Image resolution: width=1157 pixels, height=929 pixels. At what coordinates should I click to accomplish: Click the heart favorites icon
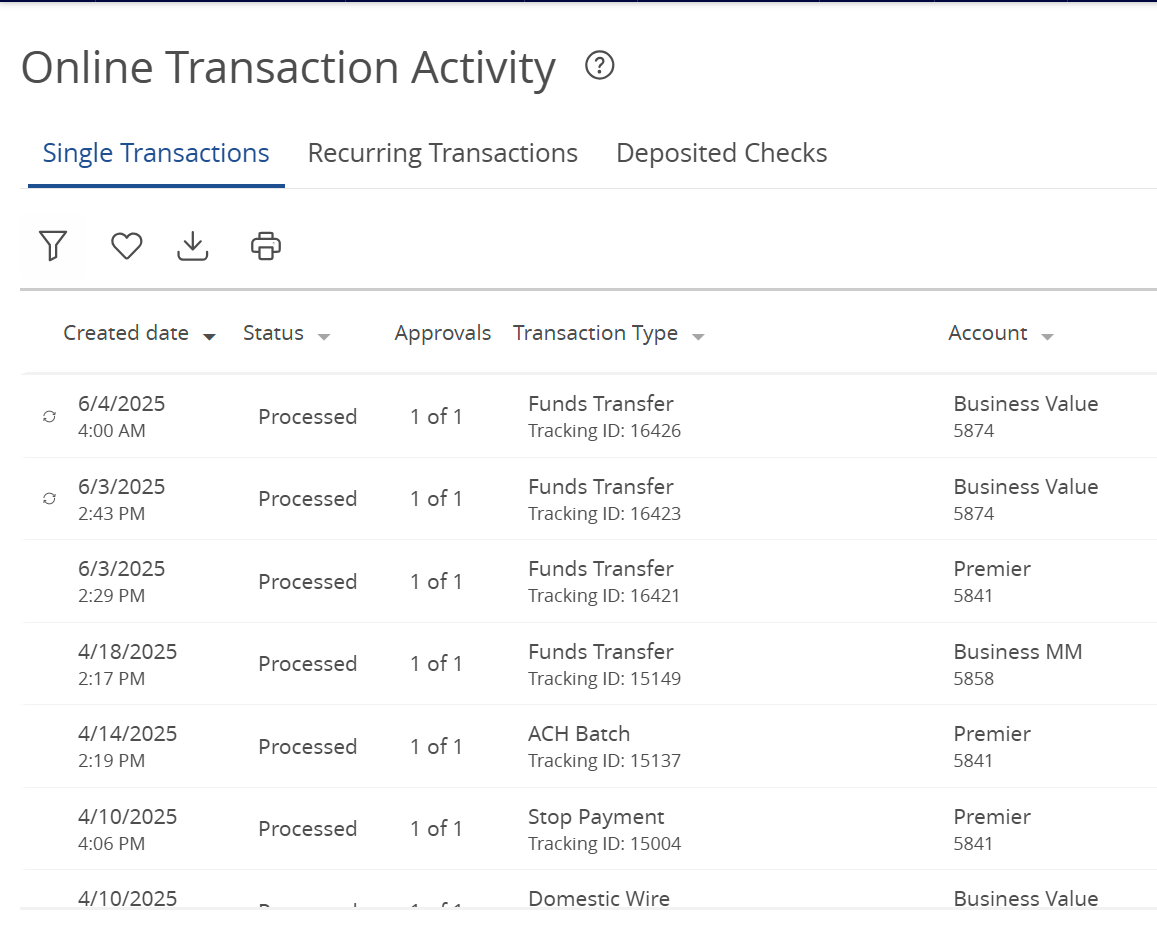click(126, 245)
